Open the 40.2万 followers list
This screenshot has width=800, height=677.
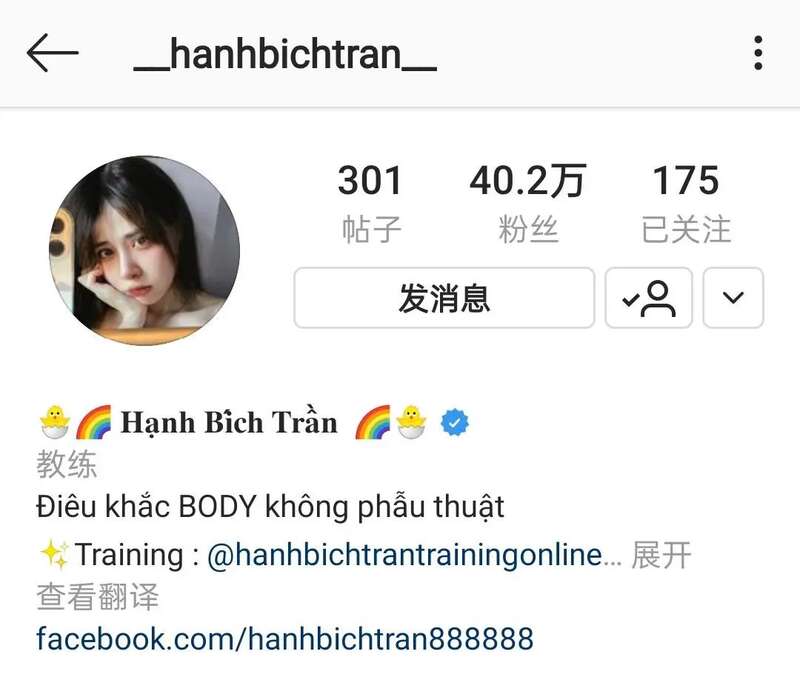click(528, 203)
